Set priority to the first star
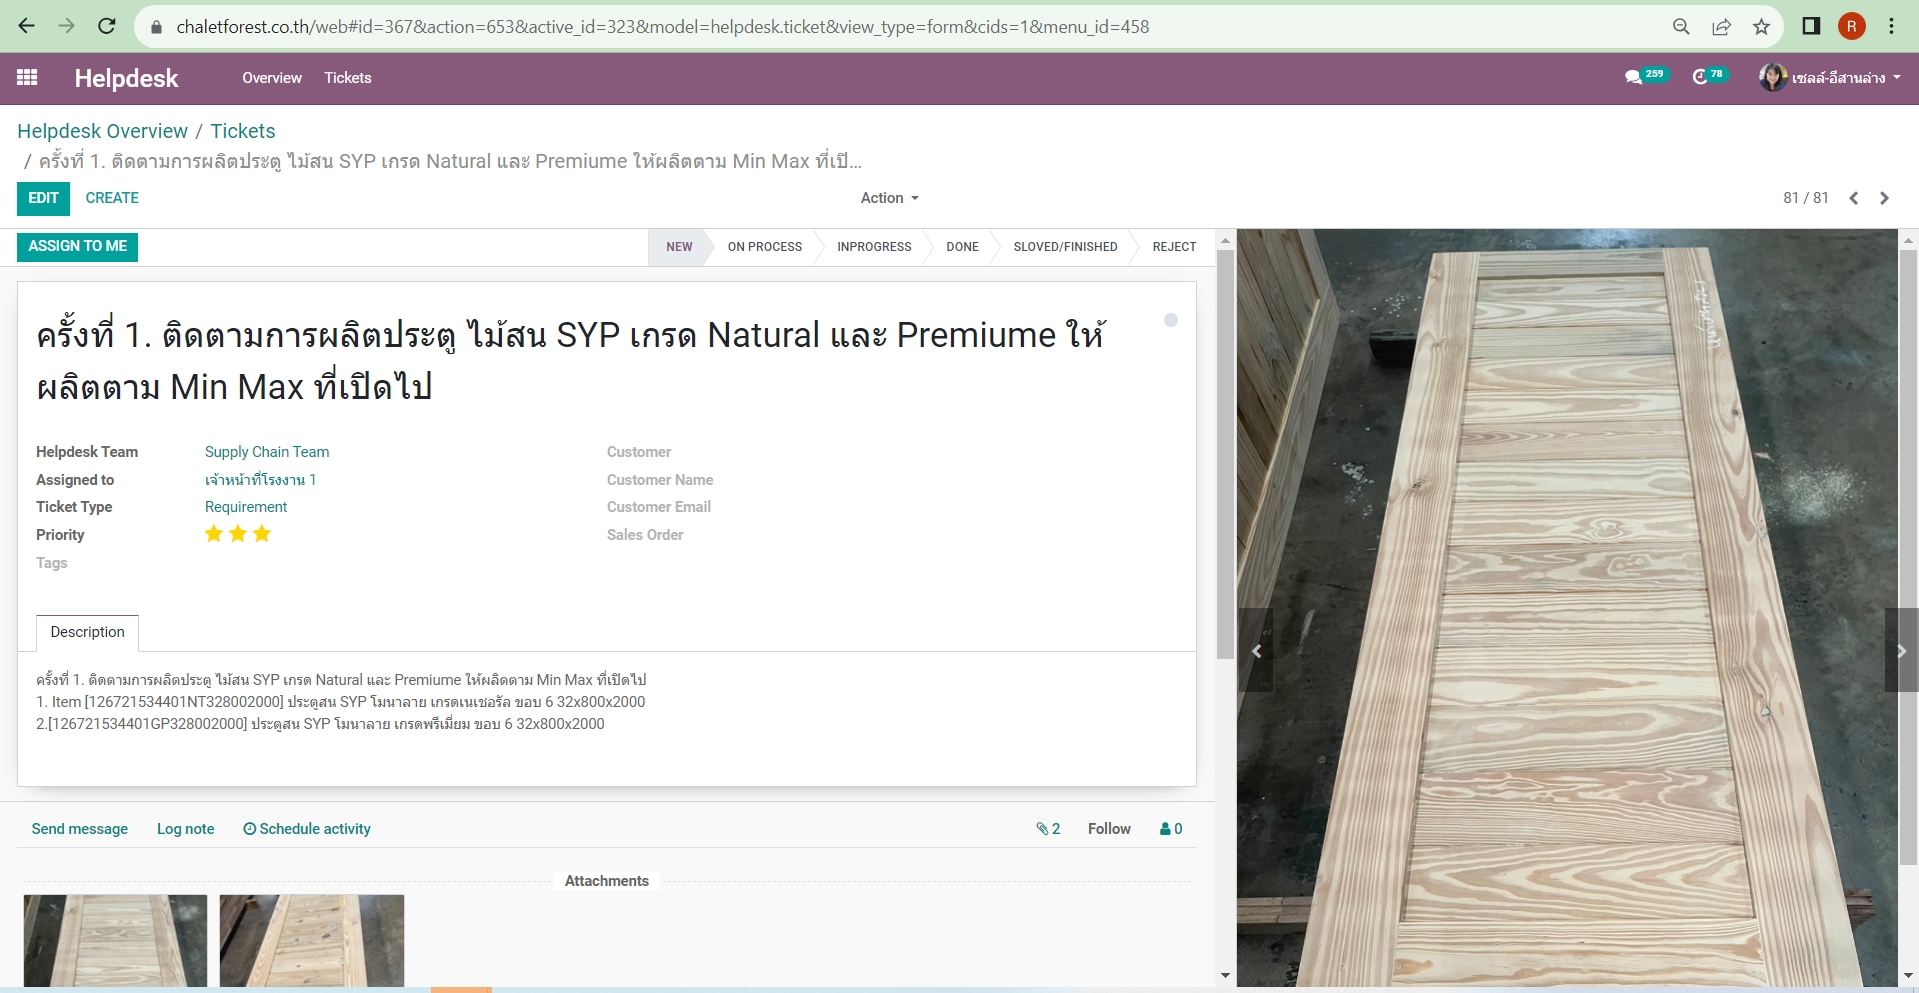 (214, 534)
